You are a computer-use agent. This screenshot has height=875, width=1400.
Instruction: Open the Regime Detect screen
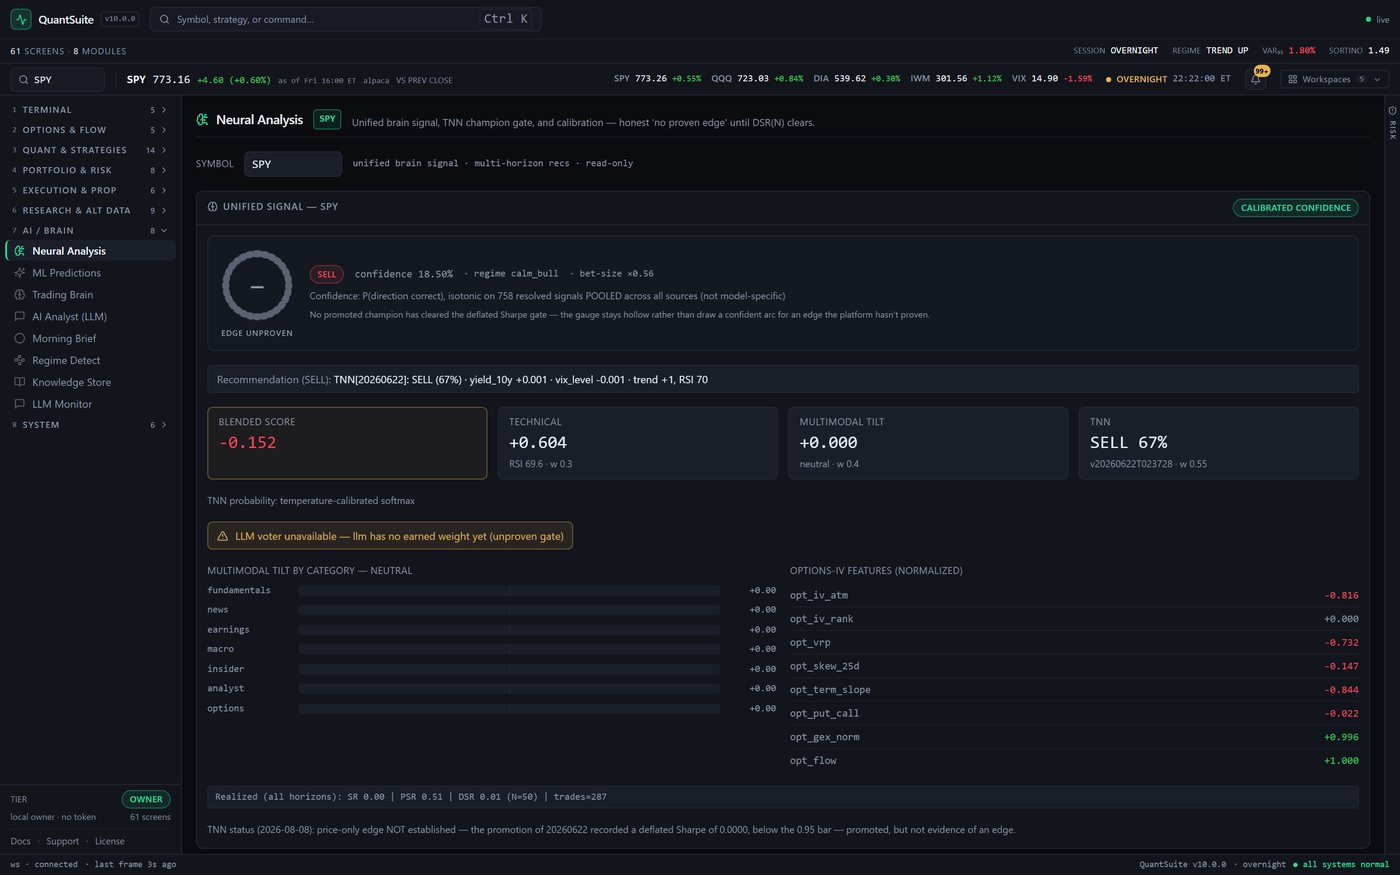tap(90, 360)
